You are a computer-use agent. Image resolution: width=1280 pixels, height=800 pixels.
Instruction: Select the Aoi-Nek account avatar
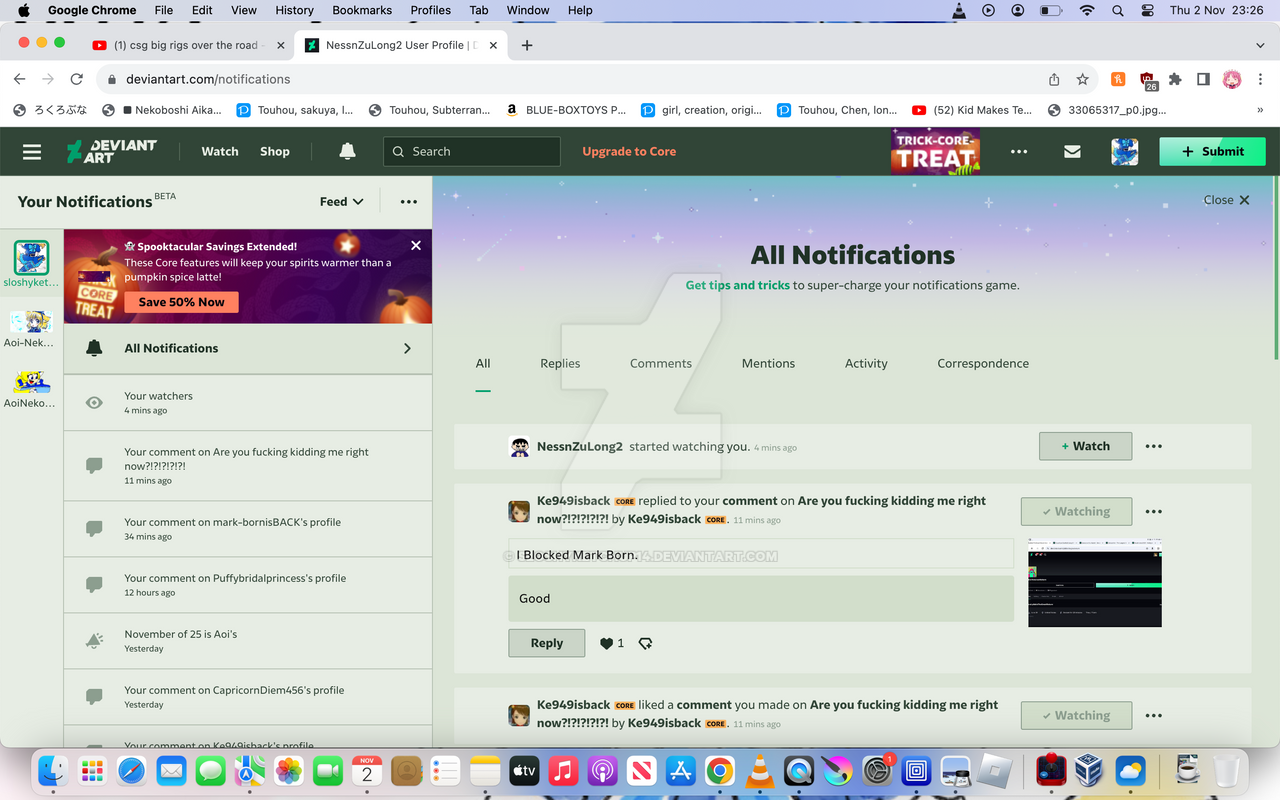pos(31,321)
